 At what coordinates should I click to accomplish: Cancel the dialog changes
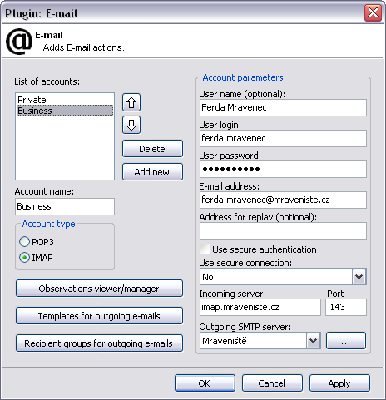coord(272,383)
